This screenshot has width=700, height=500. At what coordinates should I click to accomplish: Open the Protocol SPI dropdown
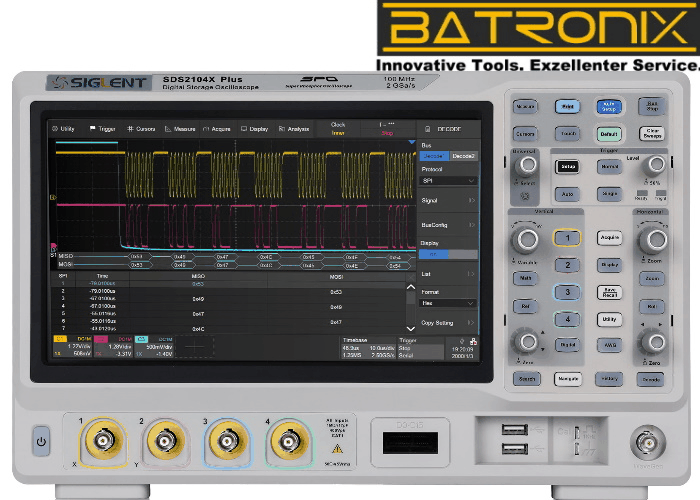coord(448,181)
